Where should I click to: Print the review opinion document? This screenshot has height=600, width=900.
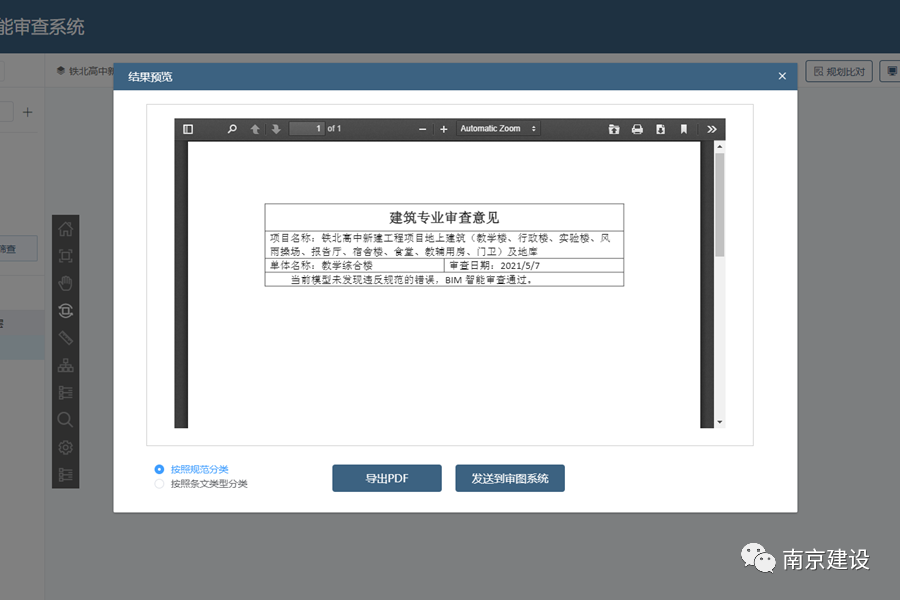(637, 129)
